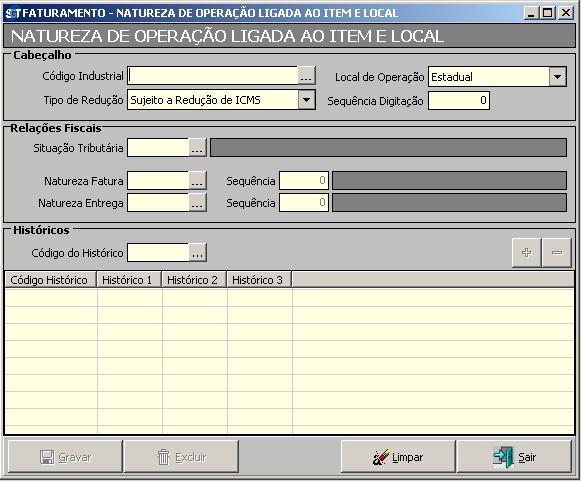This screenshot has height=481, width=581.
Task: Open Natureza Entrega lookup ellipsis button
Action: (197, 203)
